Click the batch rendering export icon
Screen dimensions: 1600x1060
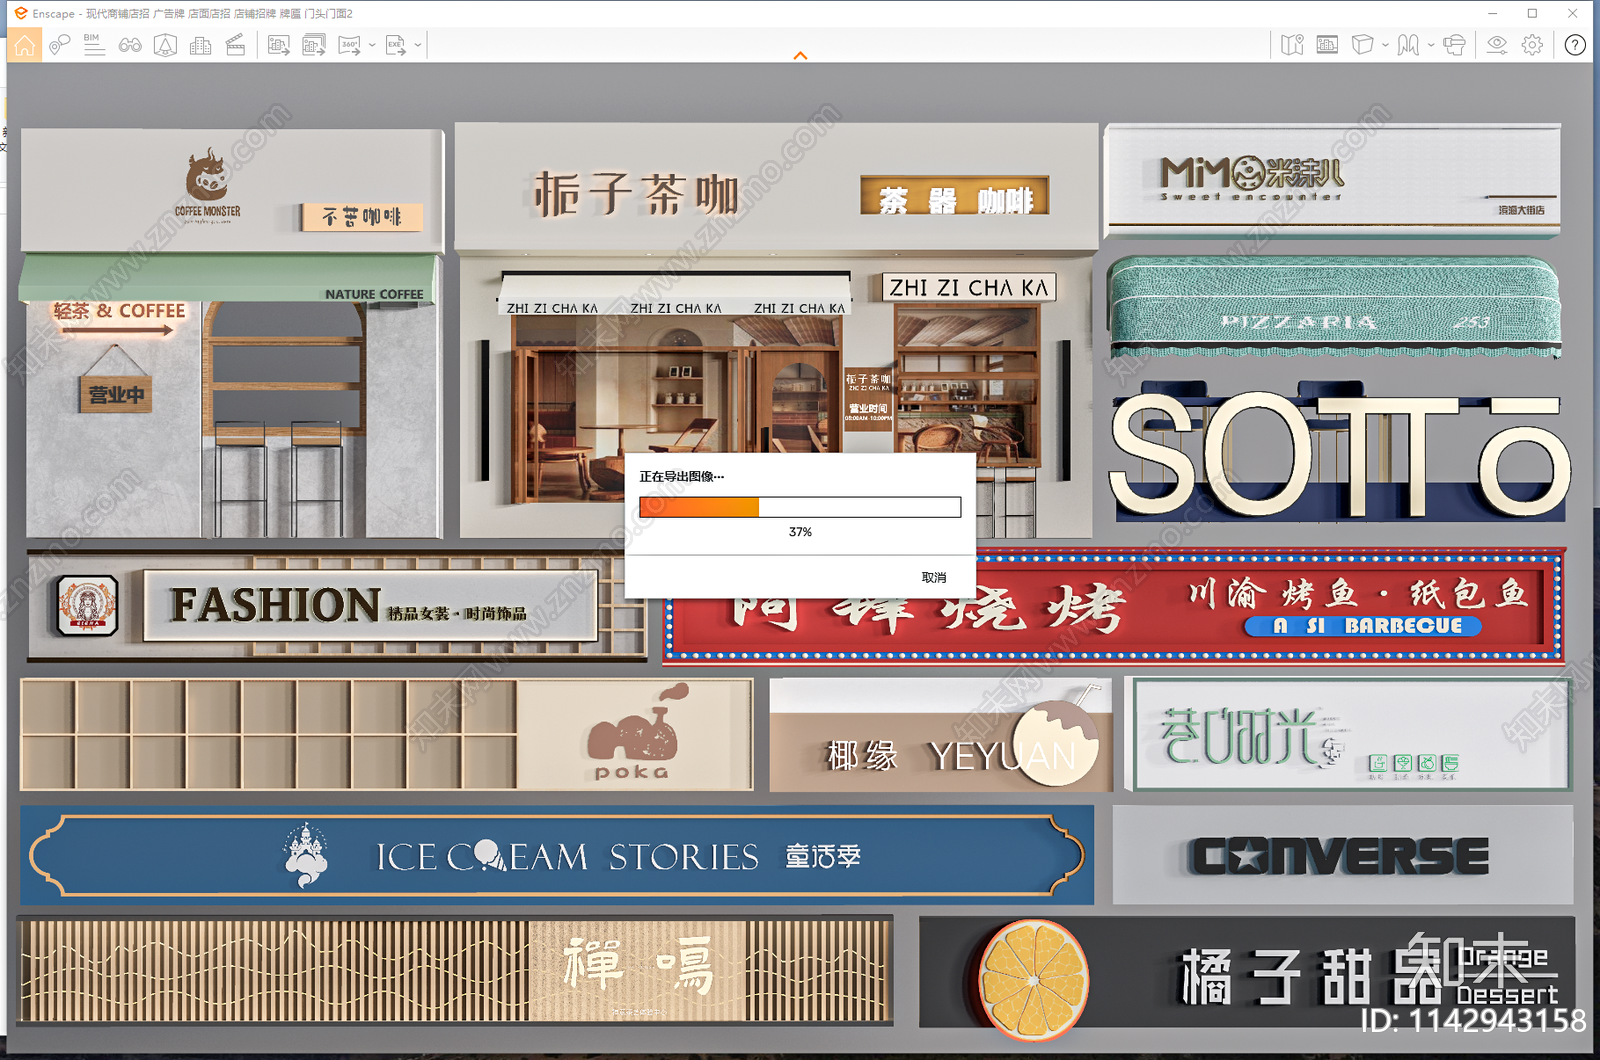(314, 45)
